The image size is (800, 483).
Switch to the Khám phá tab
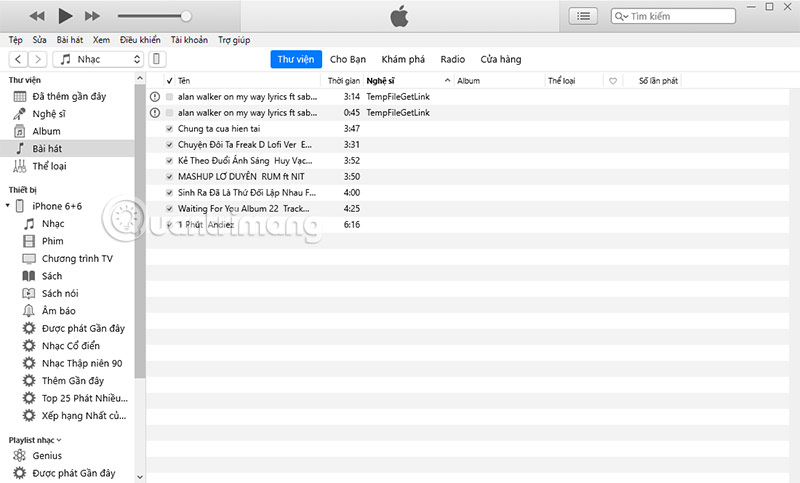pos(403,59)
